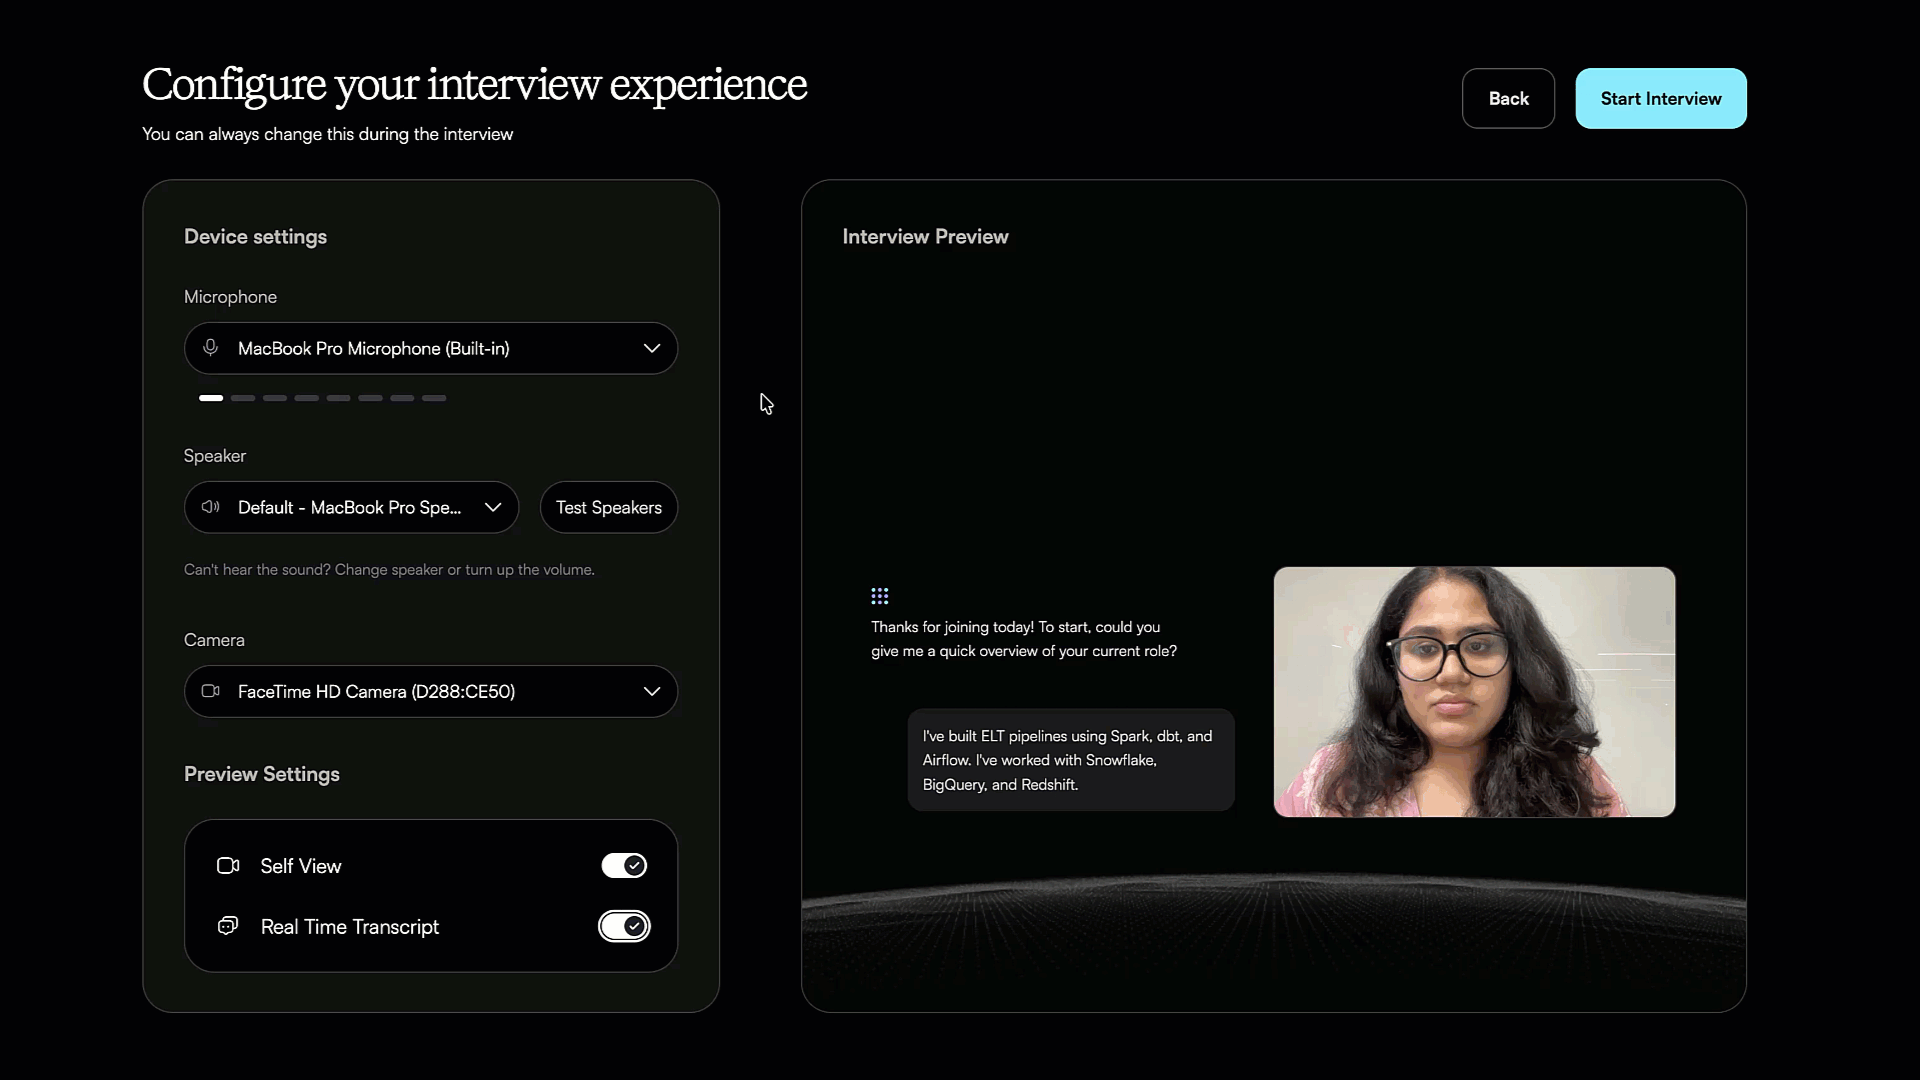Open the MacBook Pro Microphone dropdown
1920x1080 pixels.
click(430, 348)
